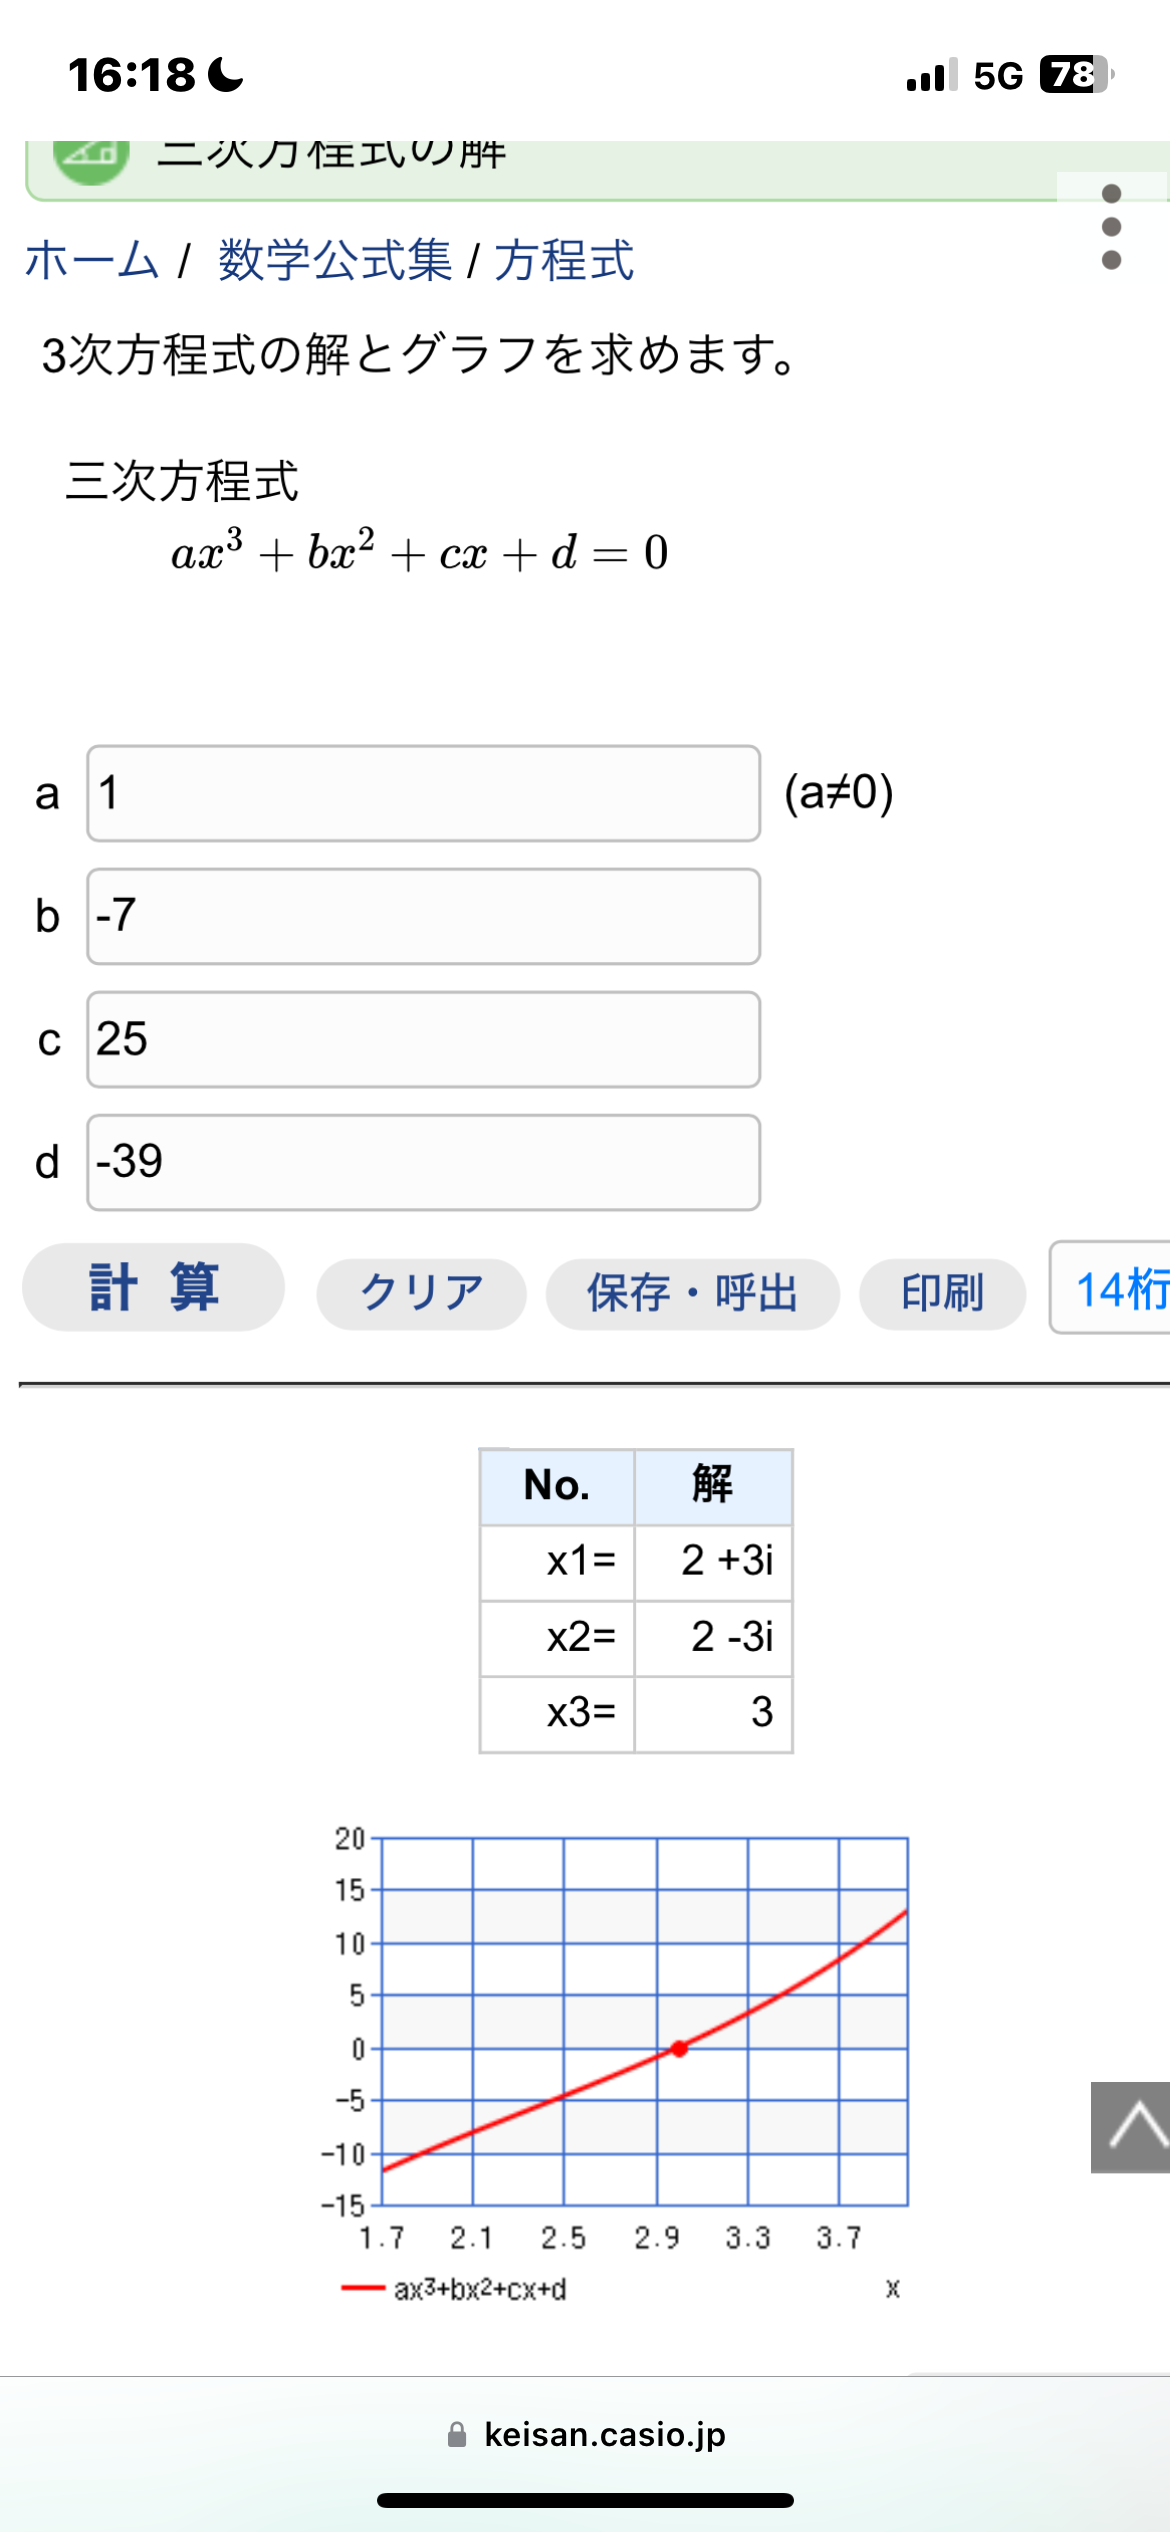Image resolution: width=1170 pixels, height=2532 pixels.
Task: Open the three-dot vertical menu
Action: (1111, 227)
